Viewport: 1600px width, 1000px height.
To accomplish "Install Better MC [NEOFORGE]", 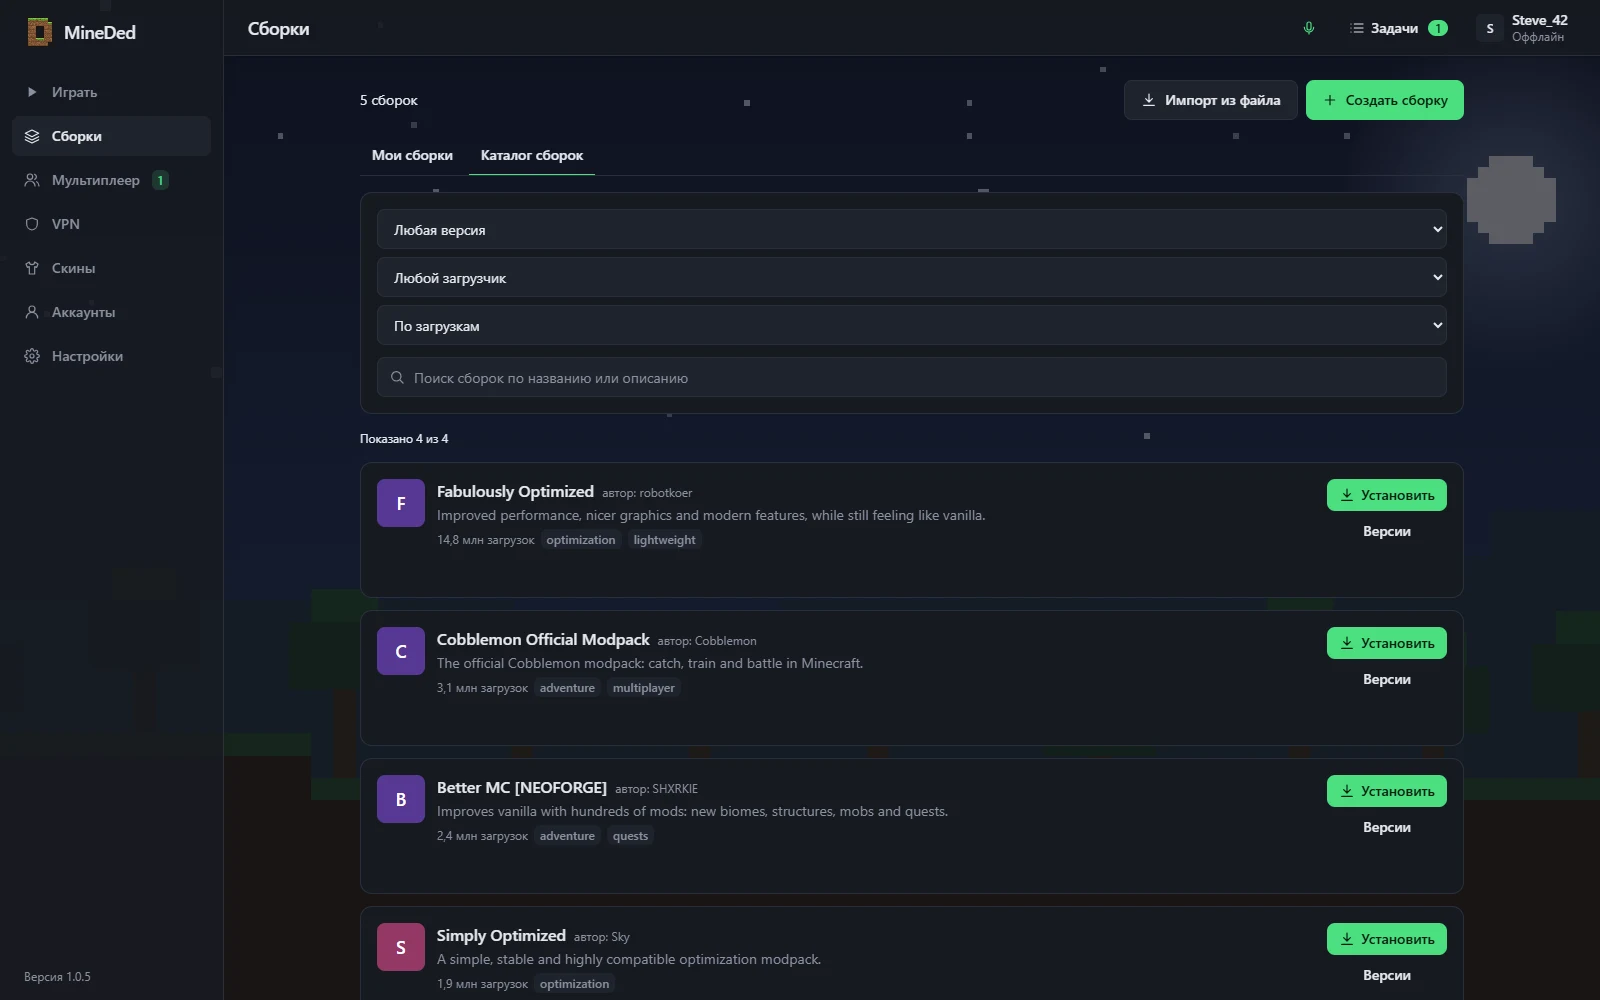I will (1387, 791).
